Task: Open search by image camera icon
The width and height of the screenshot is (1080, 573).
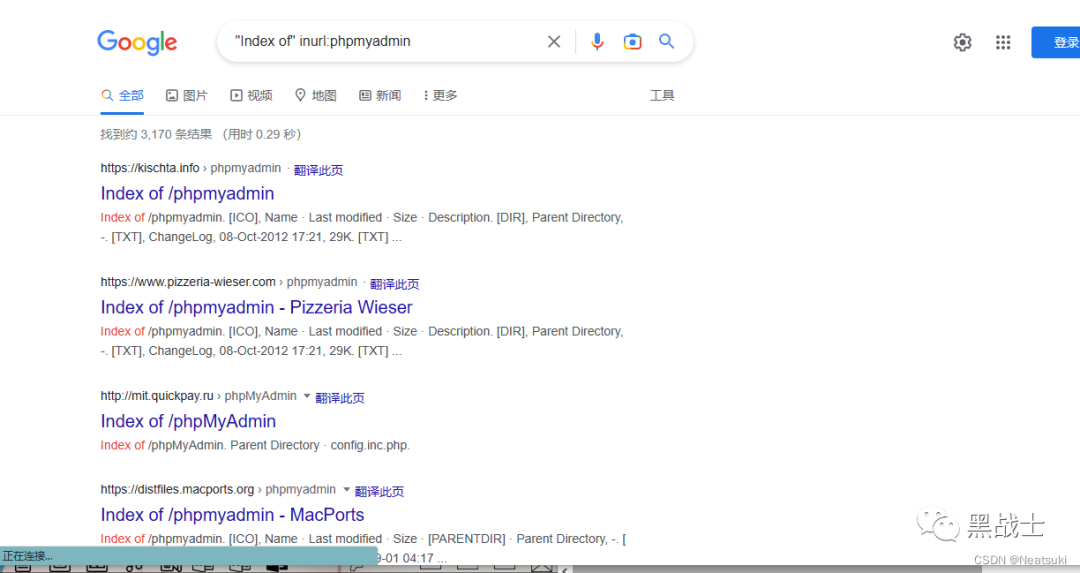Action: [632, 41]
